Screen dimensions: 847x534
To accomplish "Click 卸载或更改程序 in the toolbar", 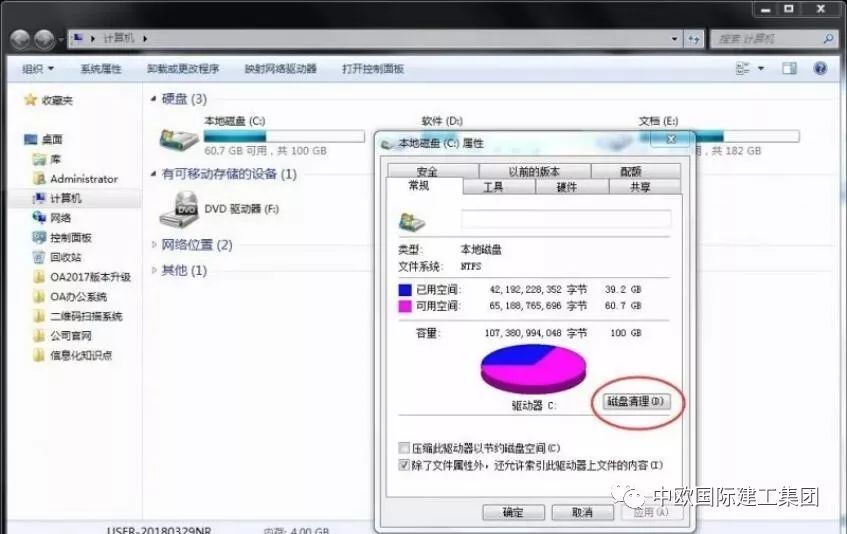I will (183, 69).
